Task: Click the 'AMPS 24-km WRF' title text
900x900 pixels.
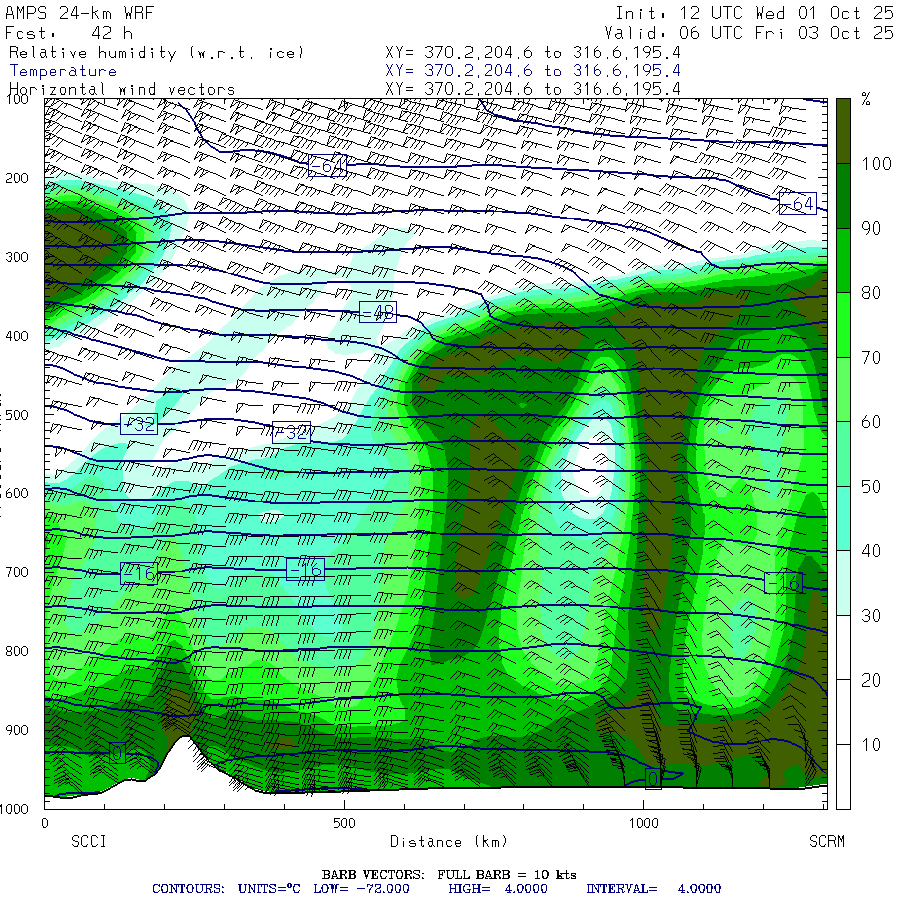Action: [79, 13]
